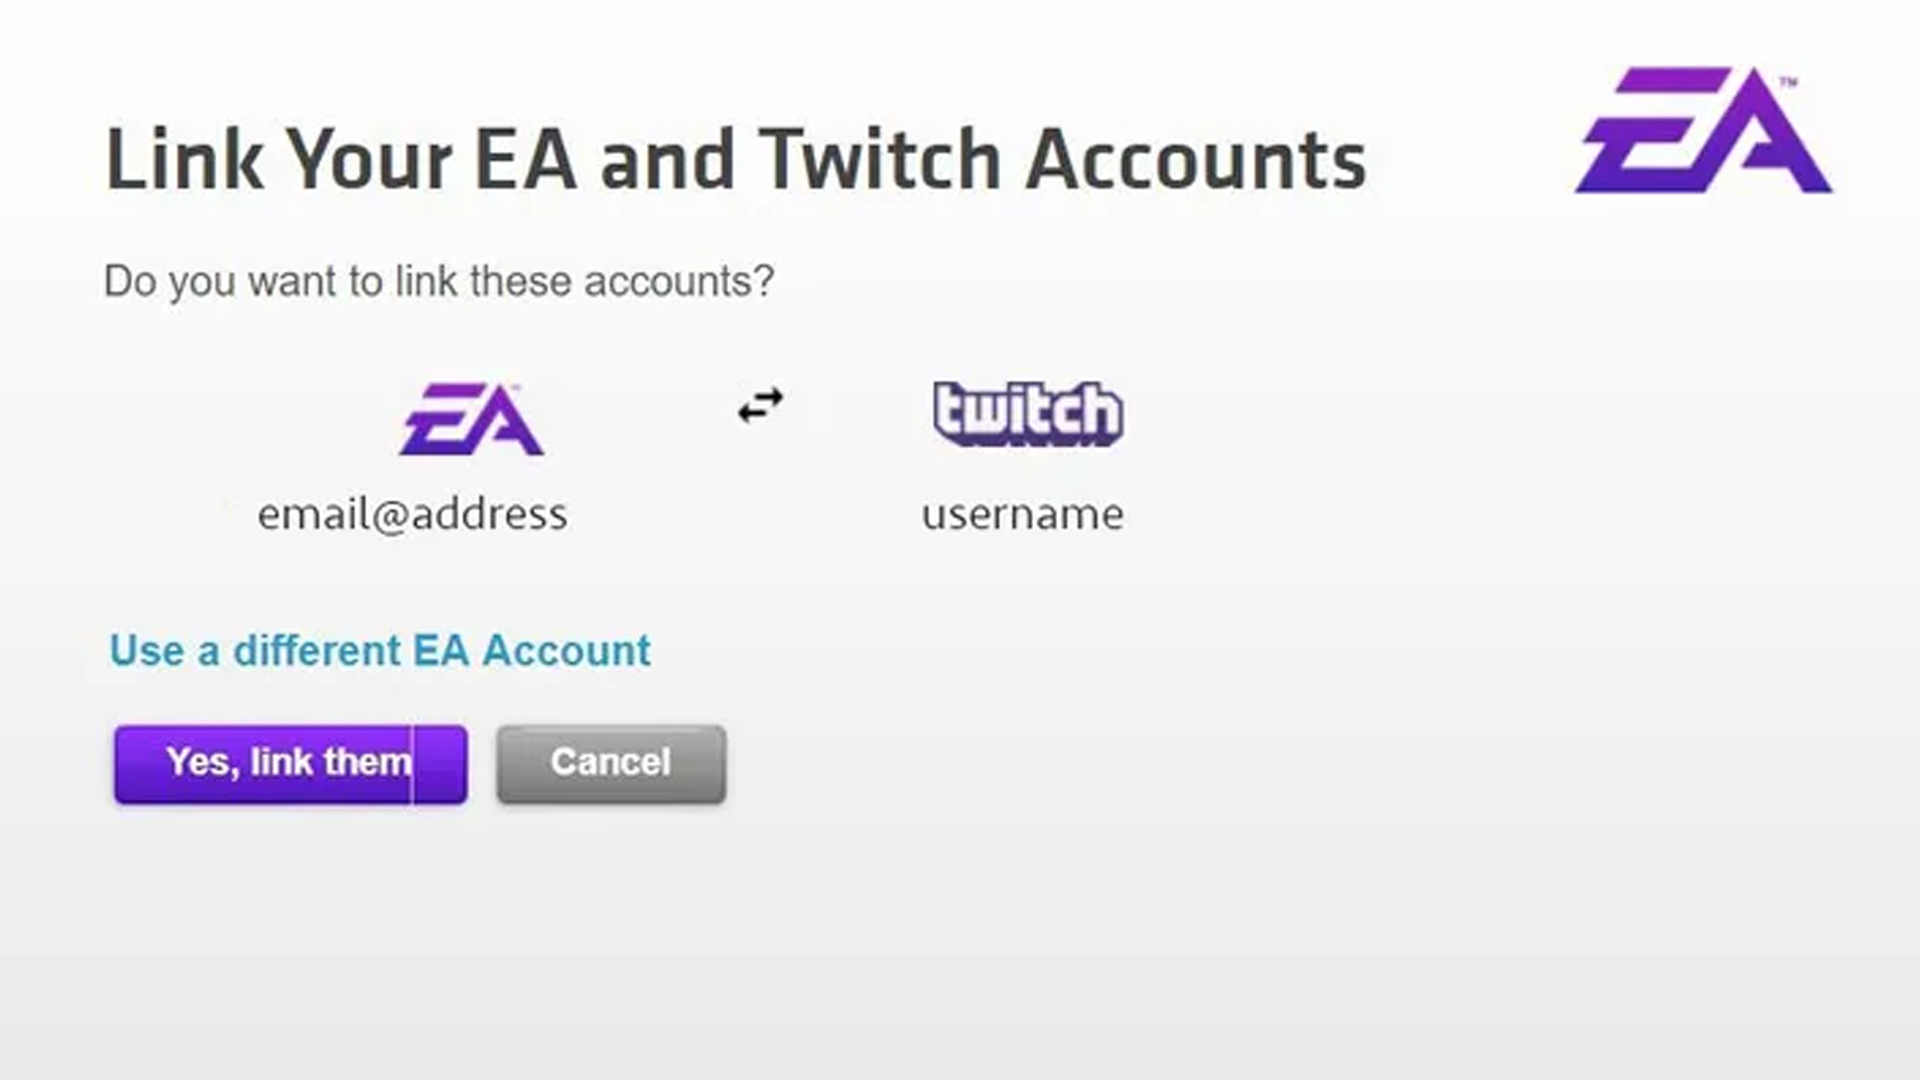Viewport: 1920px width, 1080px height.
Task: Click the "Do you want to link these accounts?" text
Action: pyautogui.click(x=440, y=281)
